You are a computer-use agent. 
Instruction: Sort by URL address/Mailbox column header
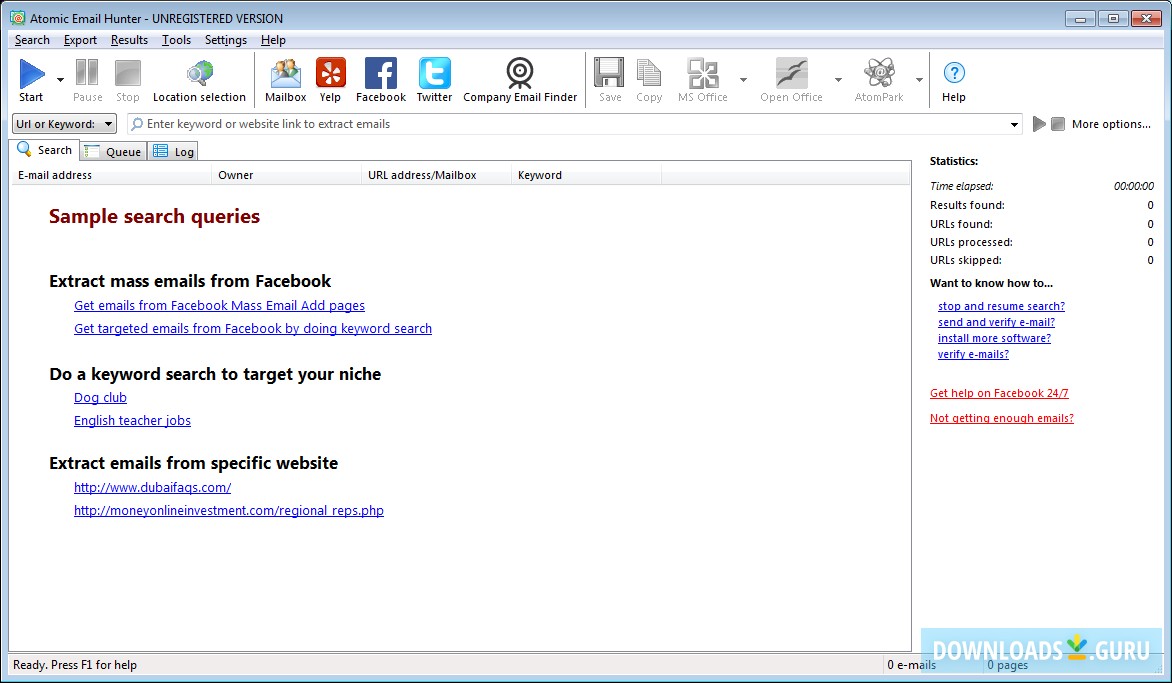click(437, 176)
